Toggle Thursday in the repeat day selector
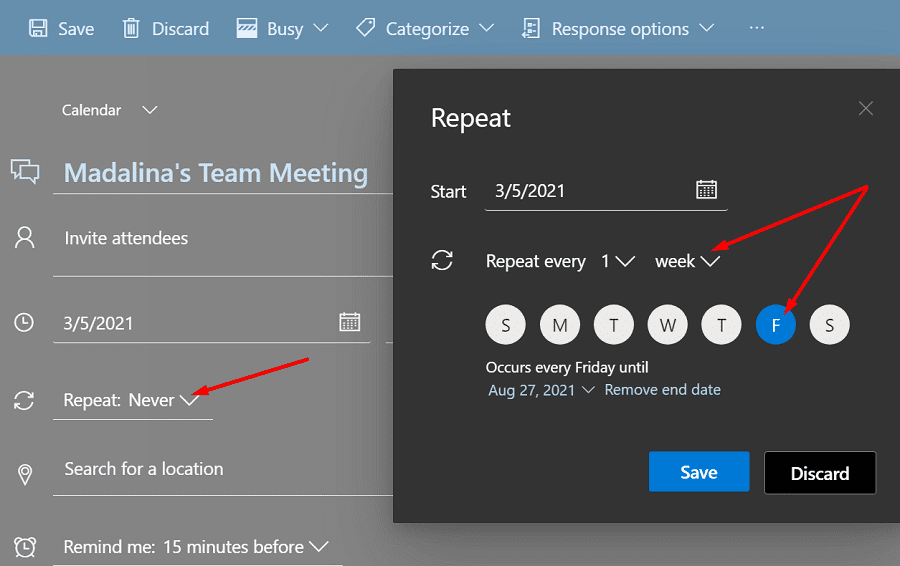Screen dimensions: 900x566 pos(721,325)
